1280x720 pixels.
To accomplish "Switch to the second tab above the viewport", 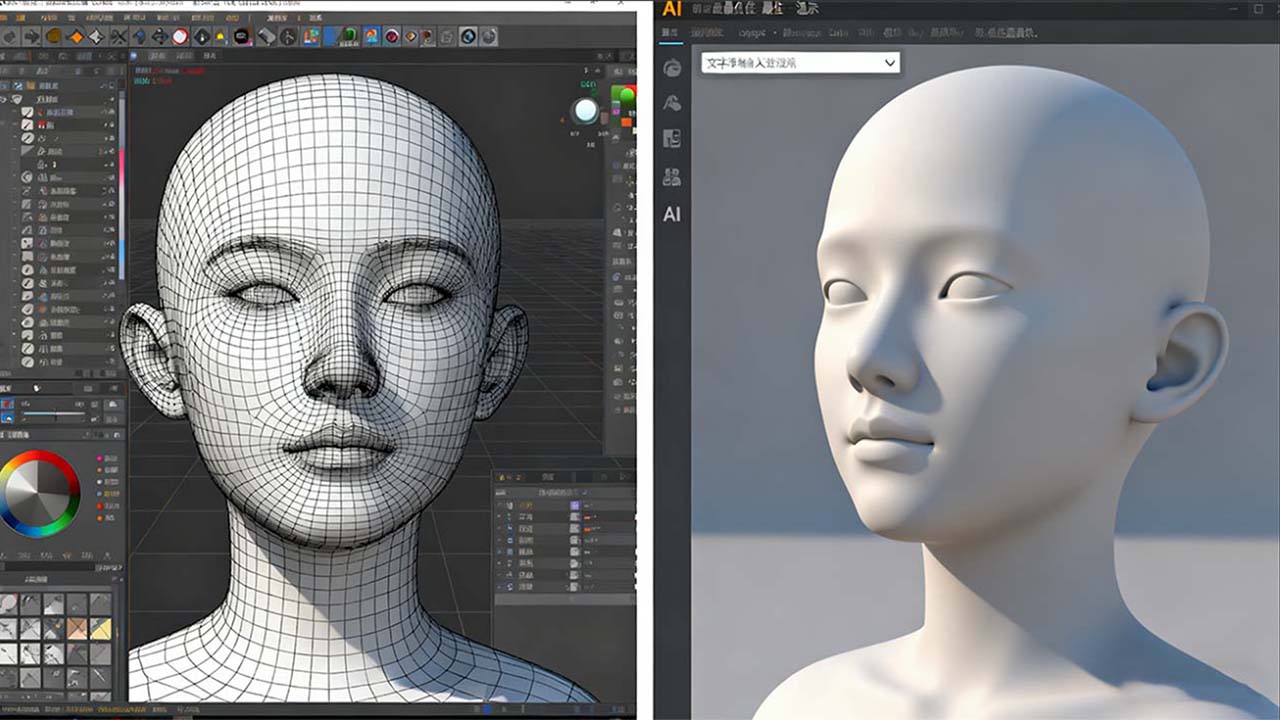I will (x=183, y=55).
